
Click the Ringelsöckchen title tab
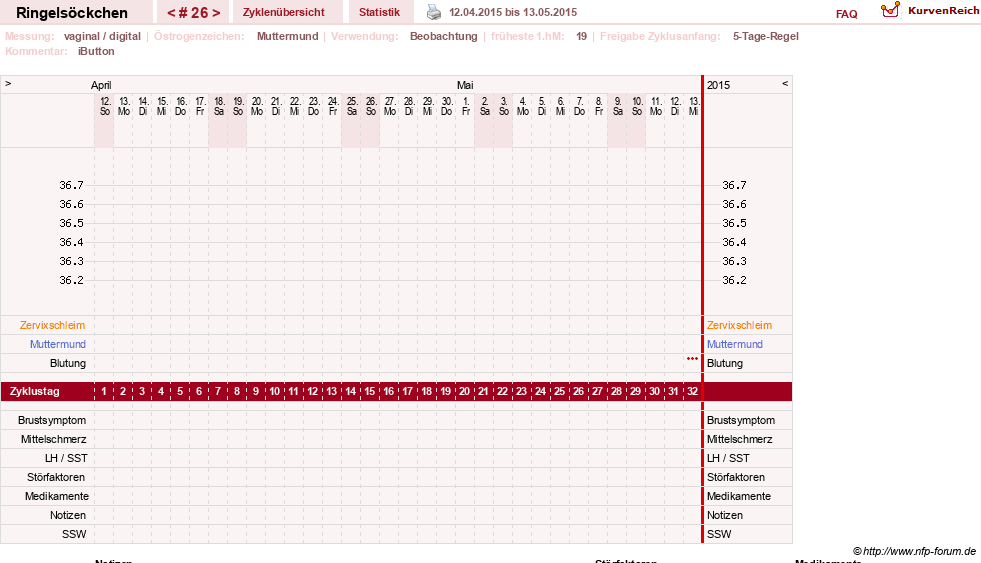tap(72, 13)
